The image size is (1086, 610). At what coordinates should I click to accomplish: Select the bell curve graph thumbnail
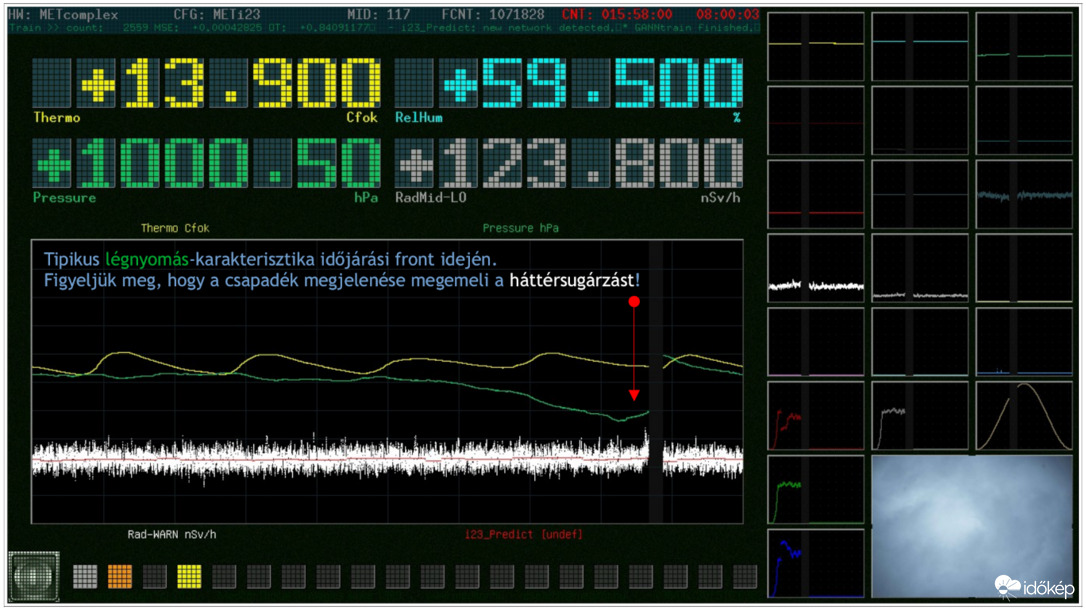tap(1023, 416)
